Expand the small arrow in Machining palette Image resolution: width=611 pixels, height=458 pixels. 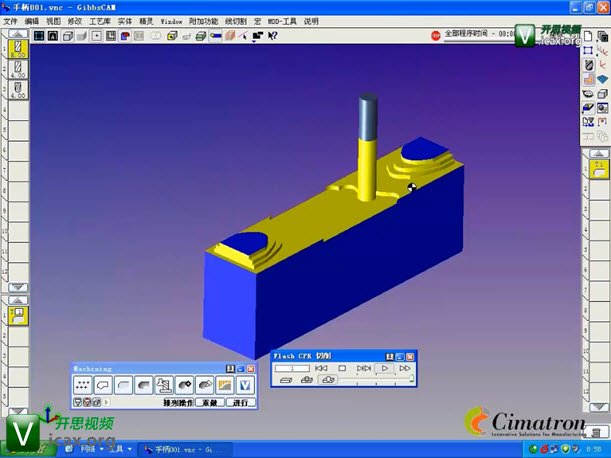point(107,402)
